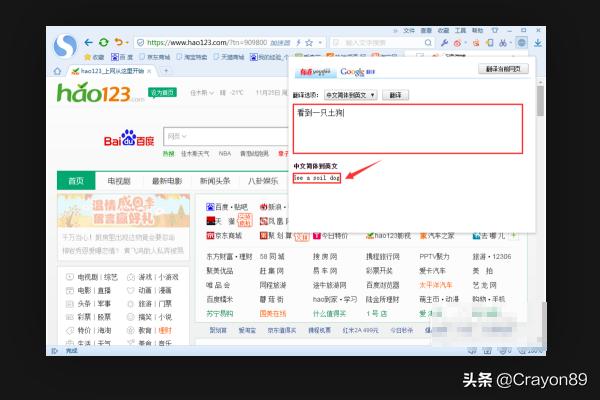Click the 翻译 button
The image size is (600, 400).
pos(395,95)
